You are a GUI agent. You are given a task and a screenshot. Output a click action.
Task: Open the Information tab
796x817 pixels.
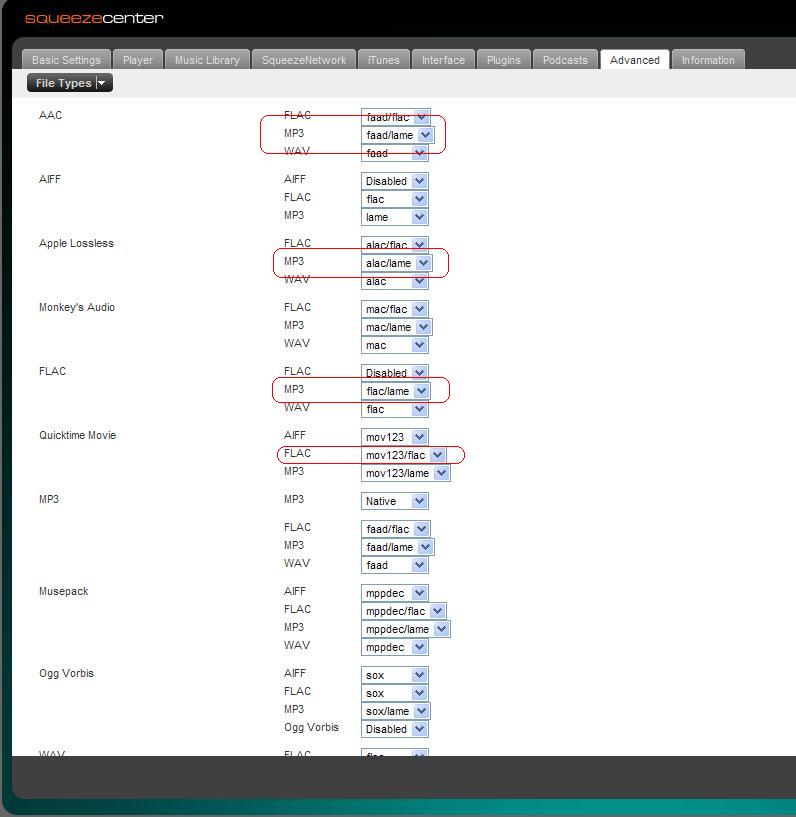click(708, 60)
